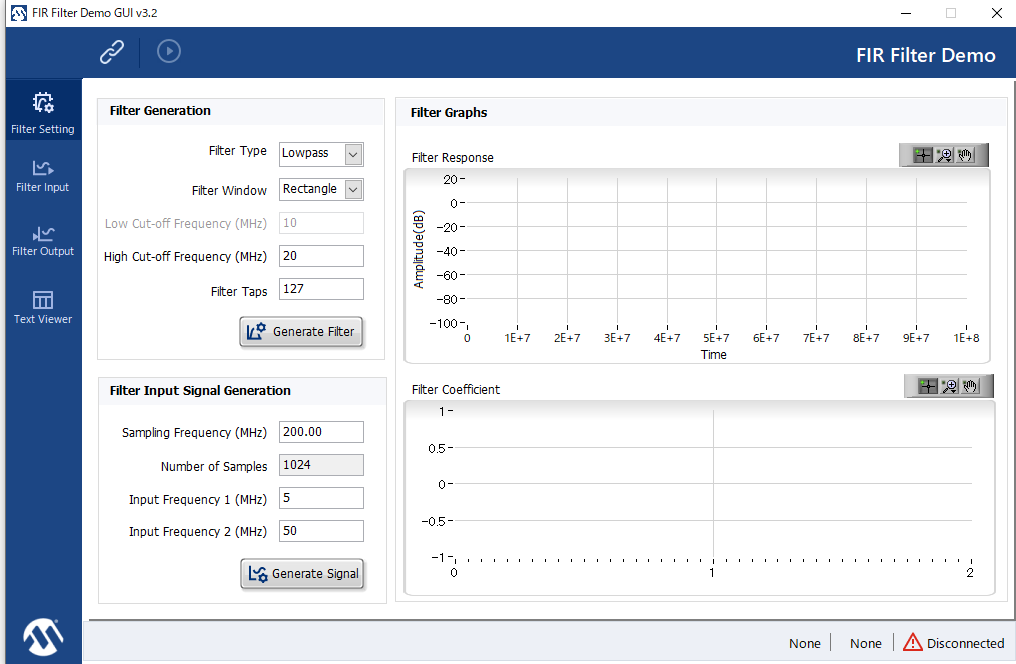This screenshot has height=664, width=1016.
Task: Select pan hand tool on Filter Response graph
Action: (966, 155)
